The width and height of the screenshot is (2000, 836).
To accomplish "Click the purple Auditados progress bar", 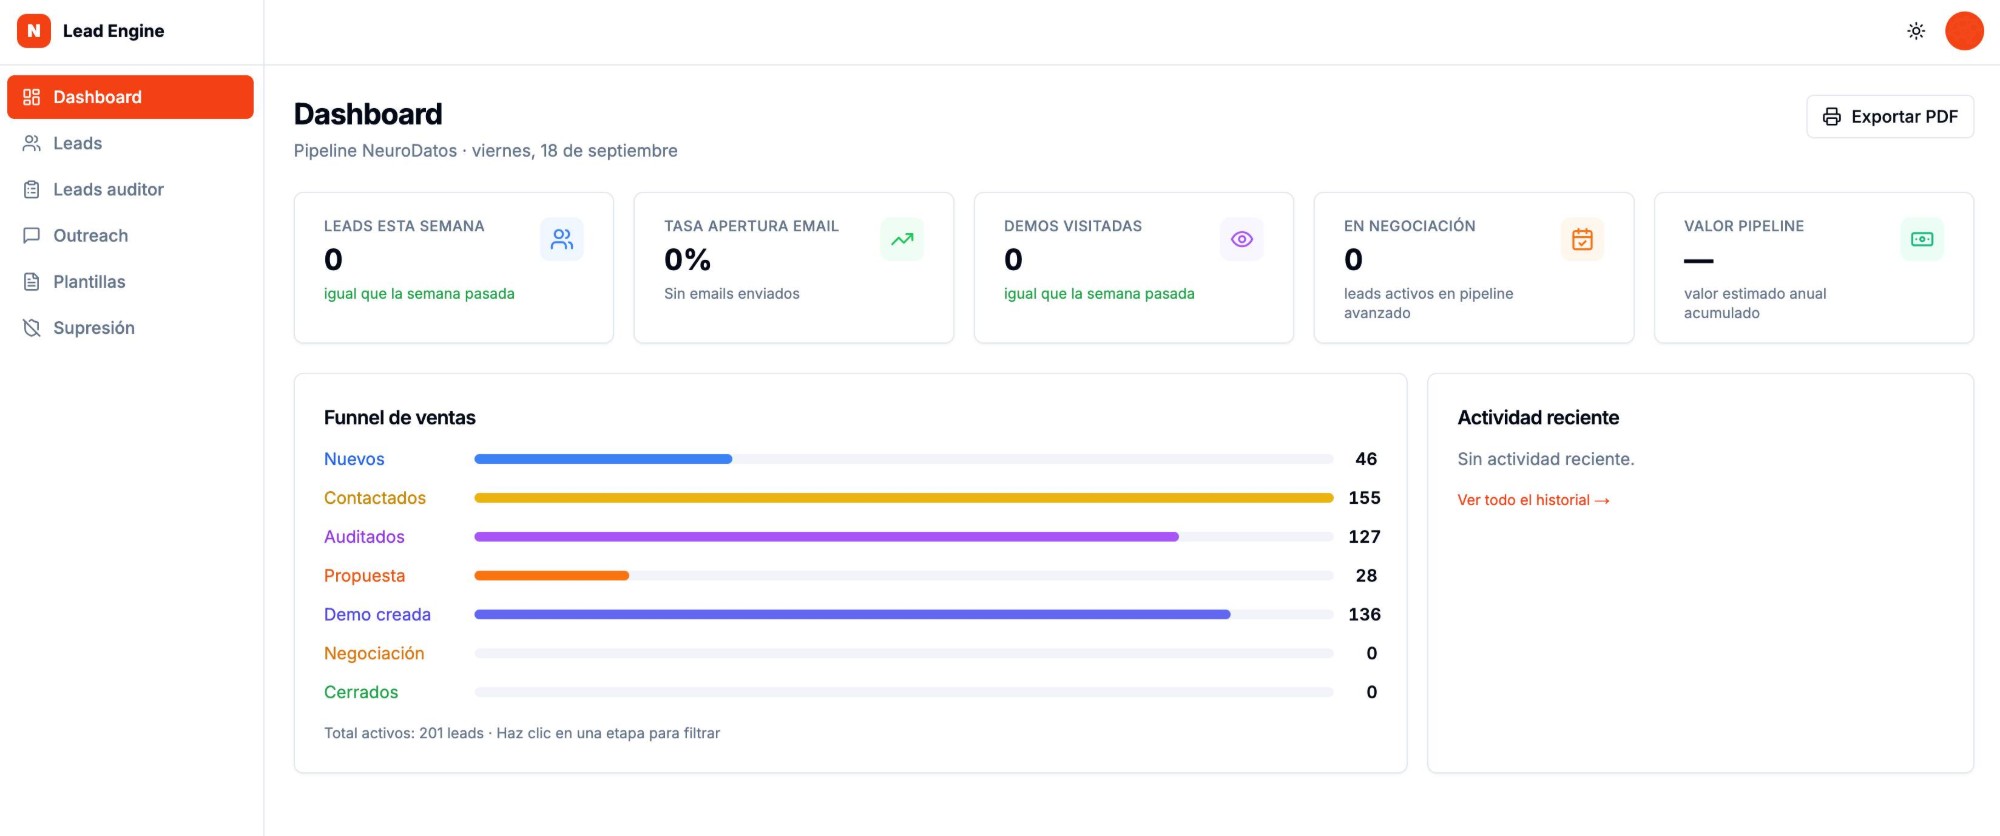I will pyautogui.click(x=826, y=537).
